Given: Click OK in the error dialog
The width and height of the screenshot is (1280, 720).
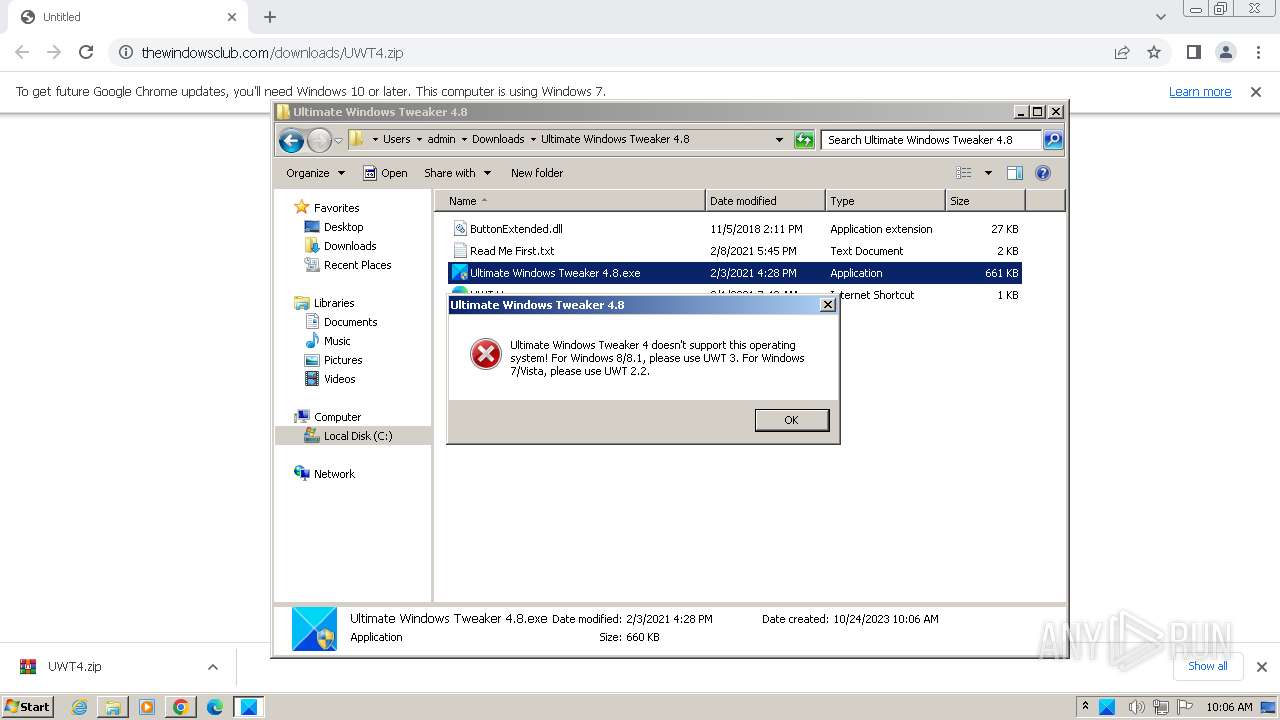Looking at the screenshot, I should click(791, 420).
